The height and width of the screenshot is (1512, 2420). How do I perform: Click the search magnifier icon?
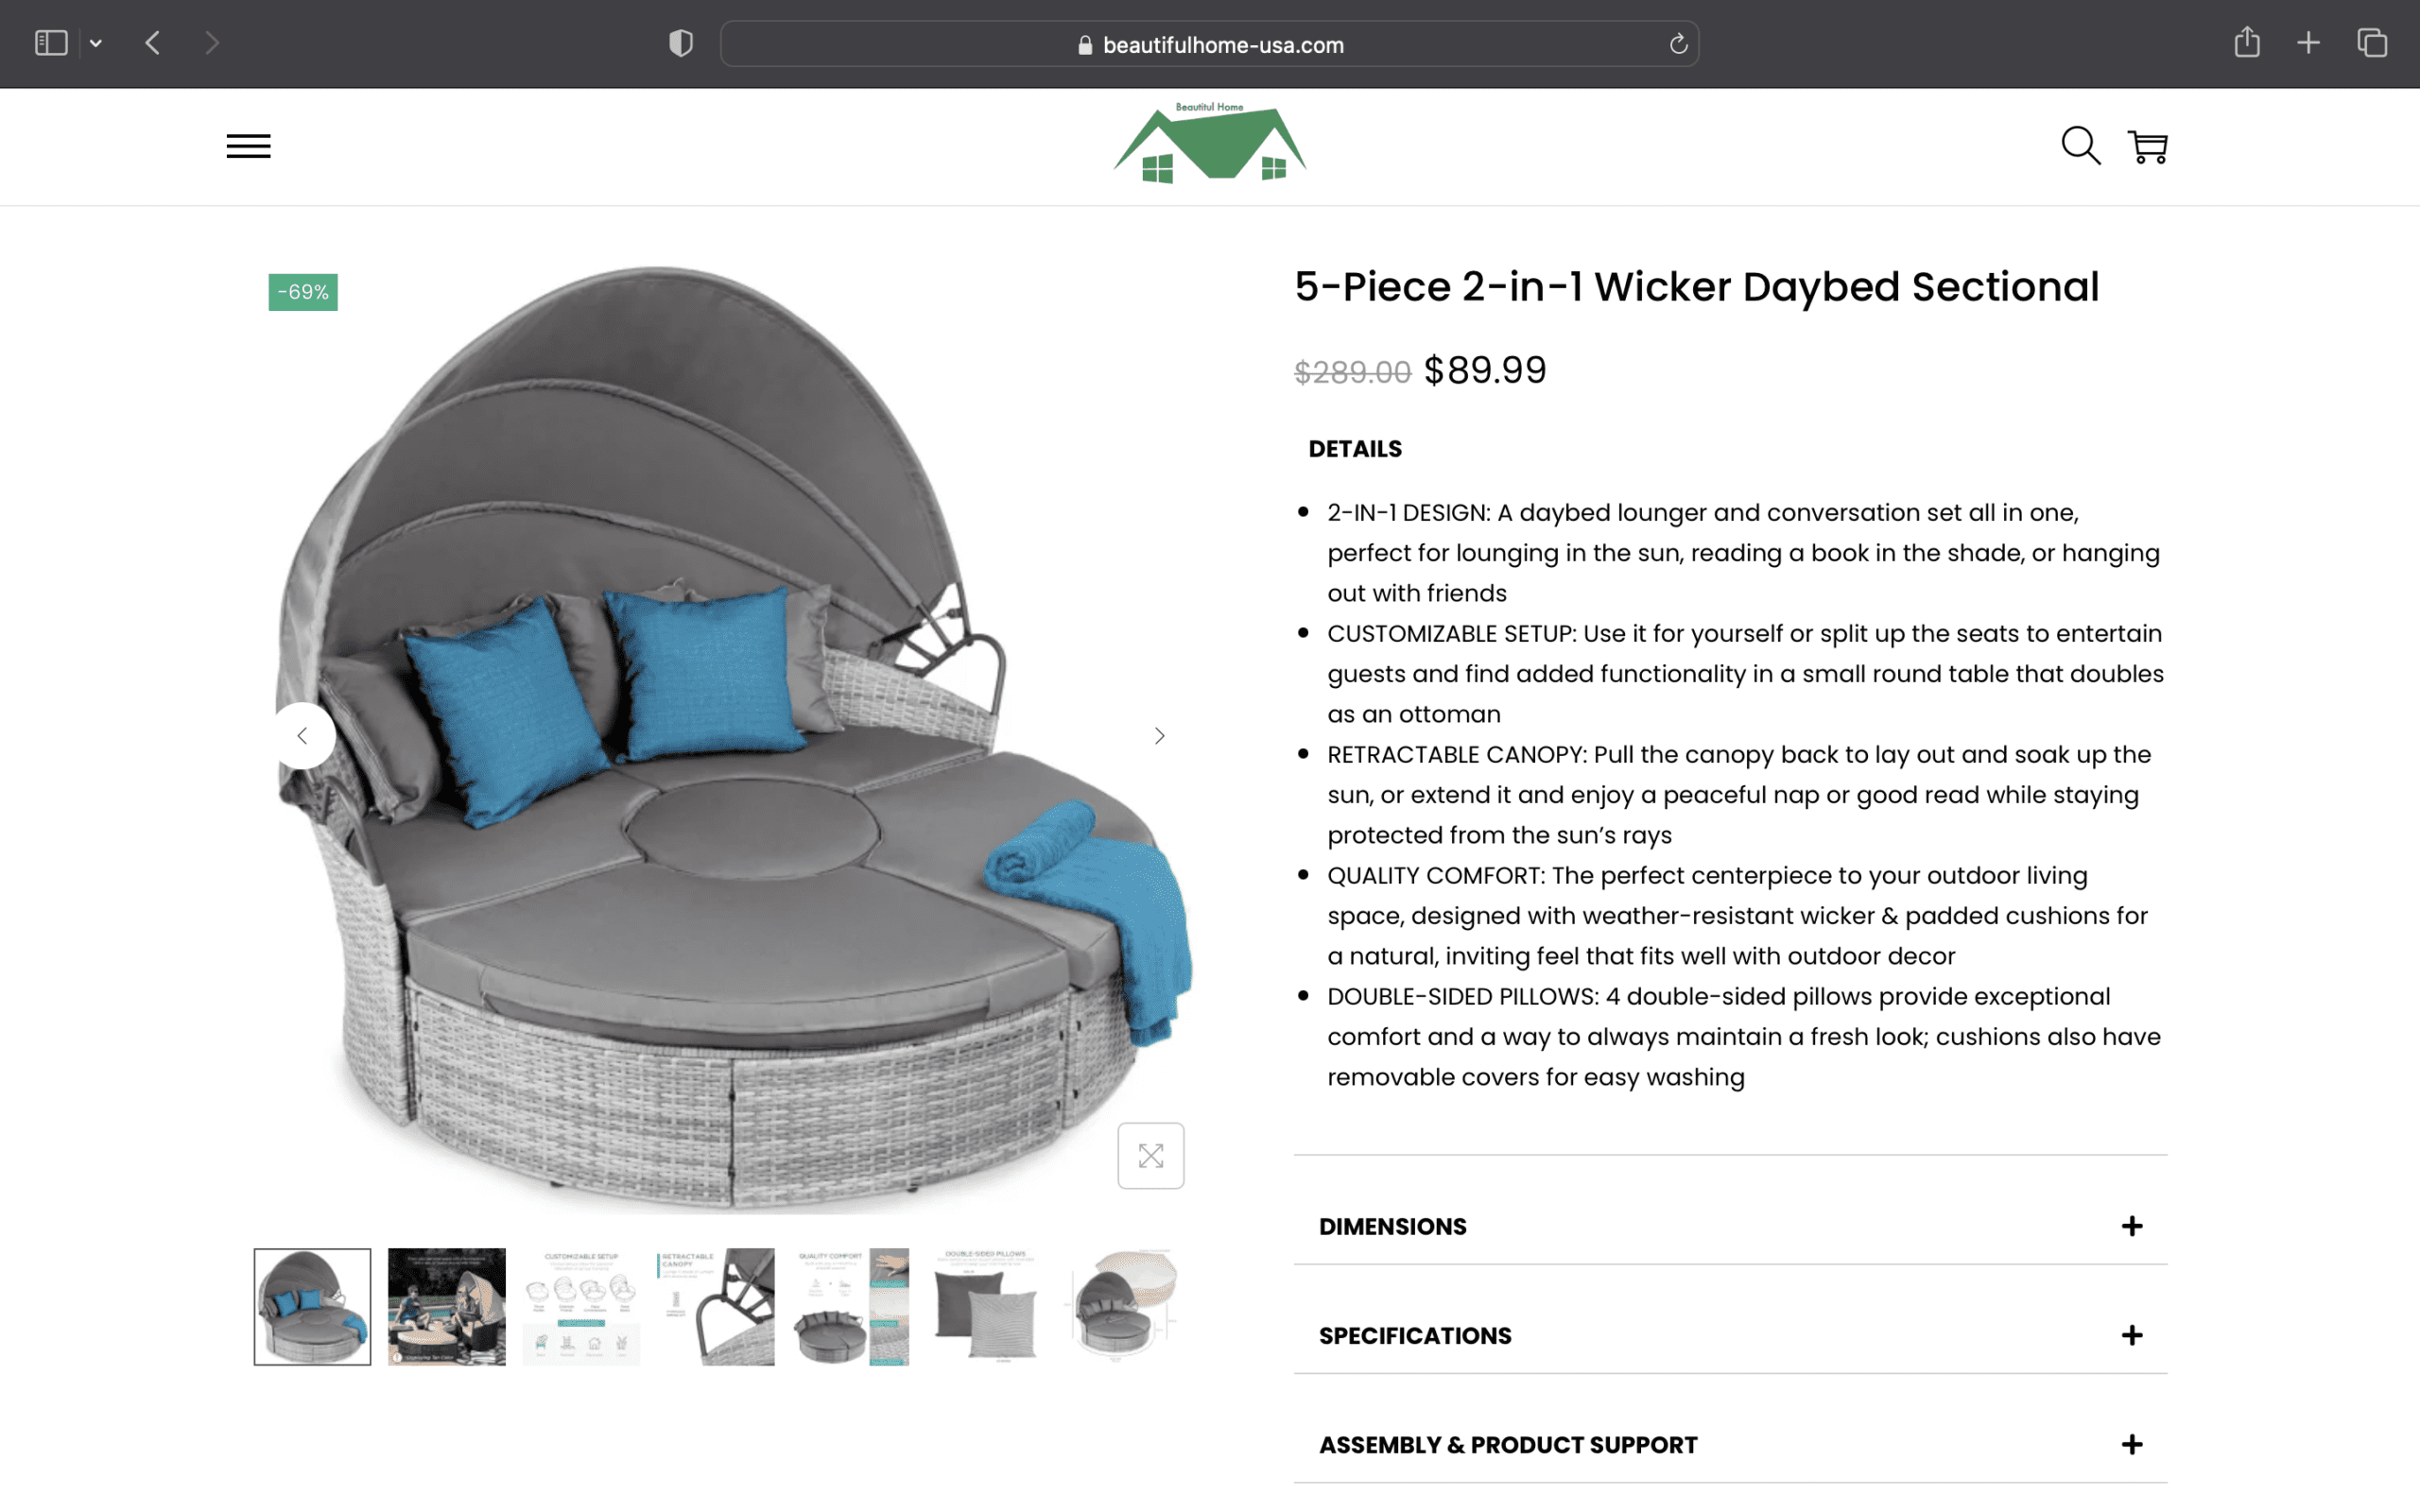2080,146
